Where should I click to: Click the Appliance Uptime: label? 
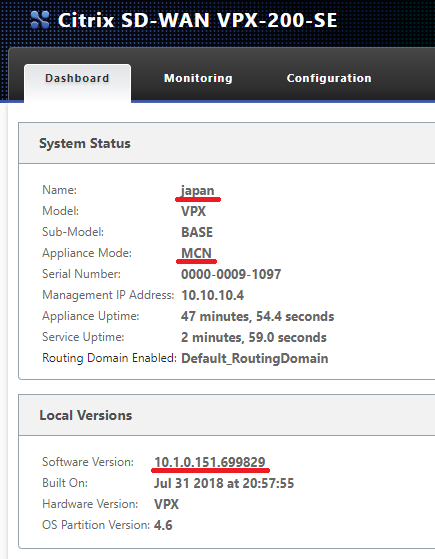tap(91, 316)
